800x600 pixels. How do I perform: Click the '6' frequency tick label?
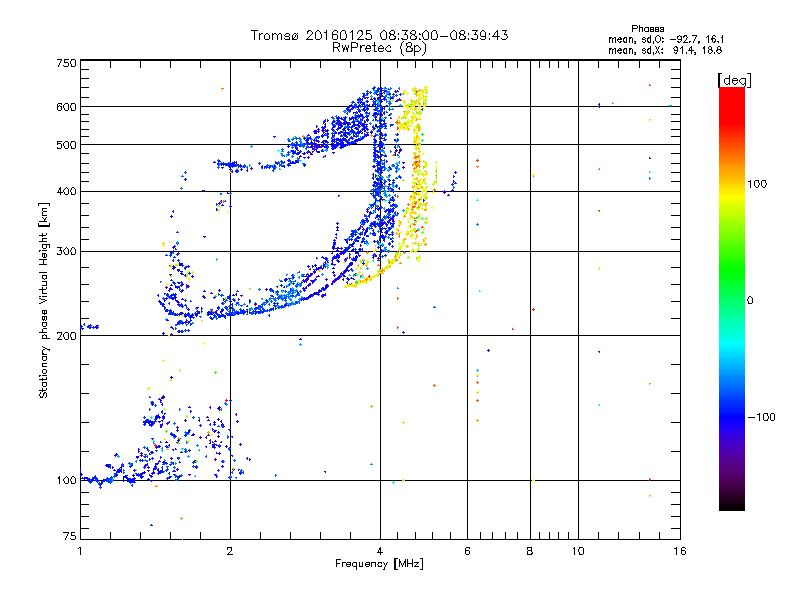[x=467, y=551]
